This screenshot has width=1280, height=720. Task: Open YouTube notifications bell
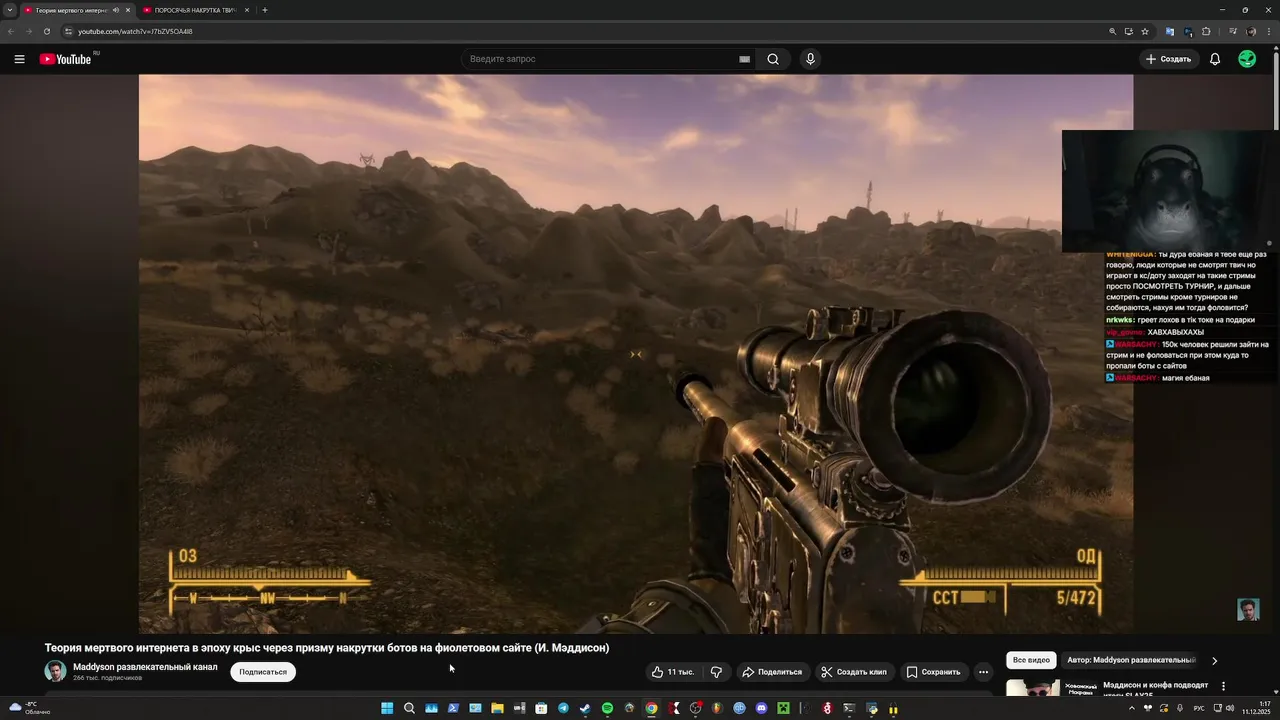coord(1215,59)
